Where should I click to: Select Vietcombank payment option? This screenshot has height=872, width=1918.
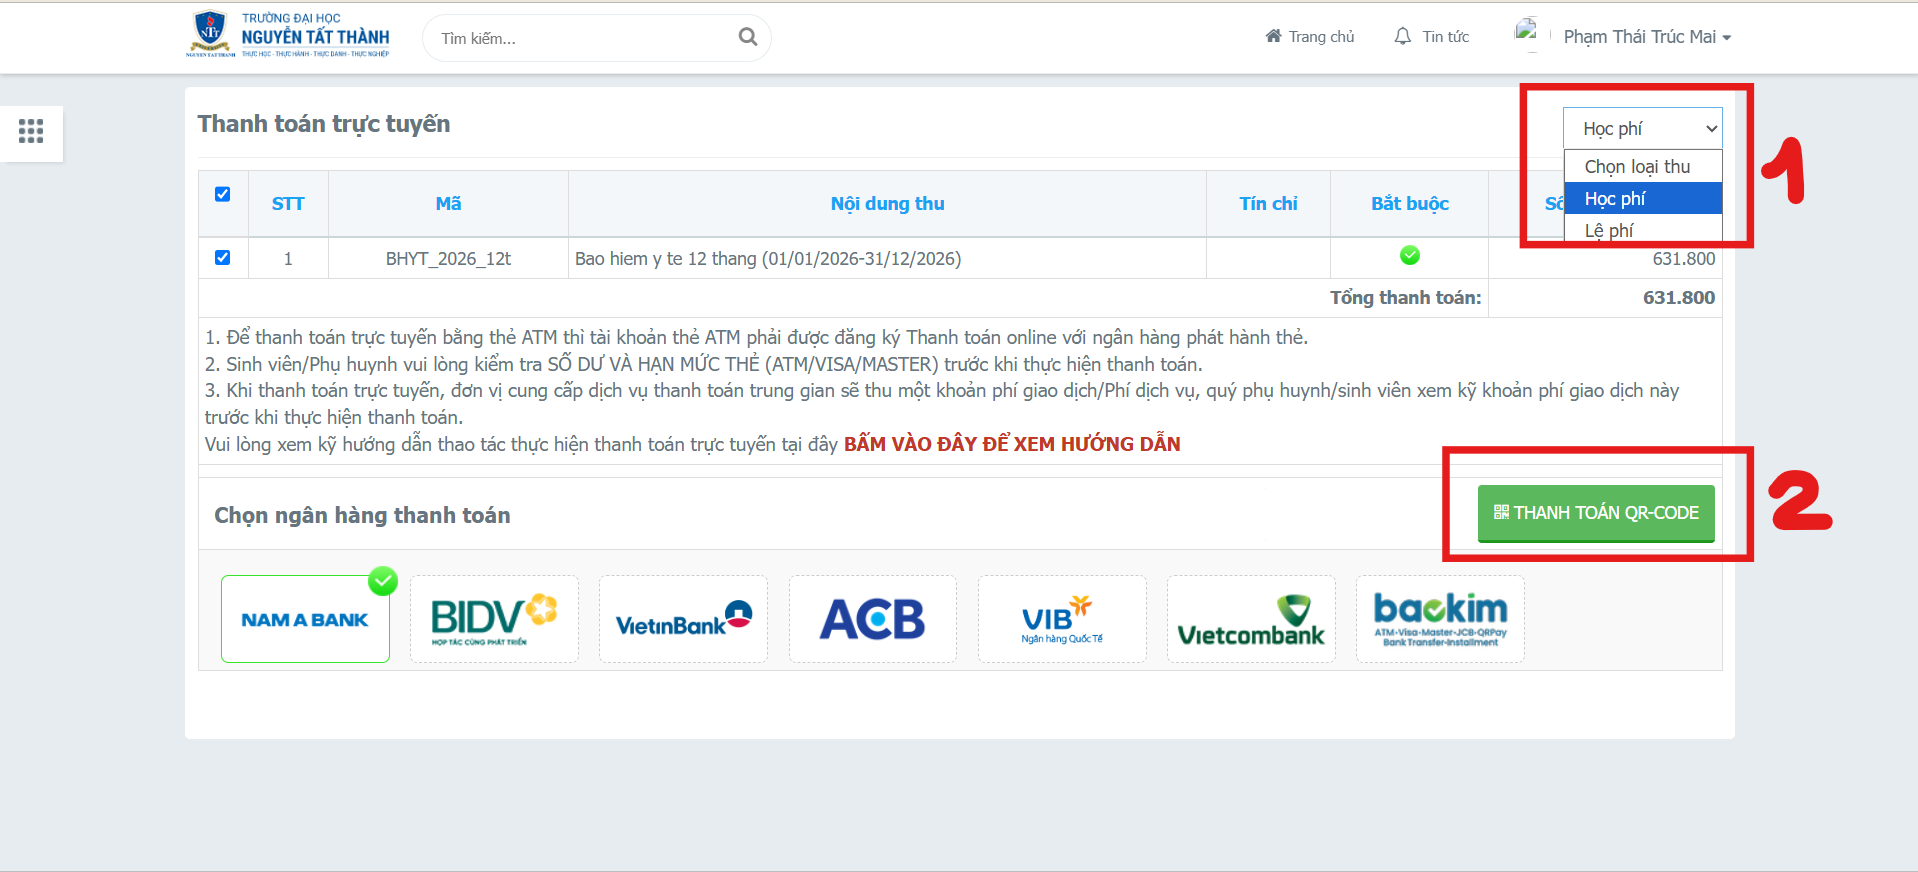pyautogui.click(x=1250, y=619)
